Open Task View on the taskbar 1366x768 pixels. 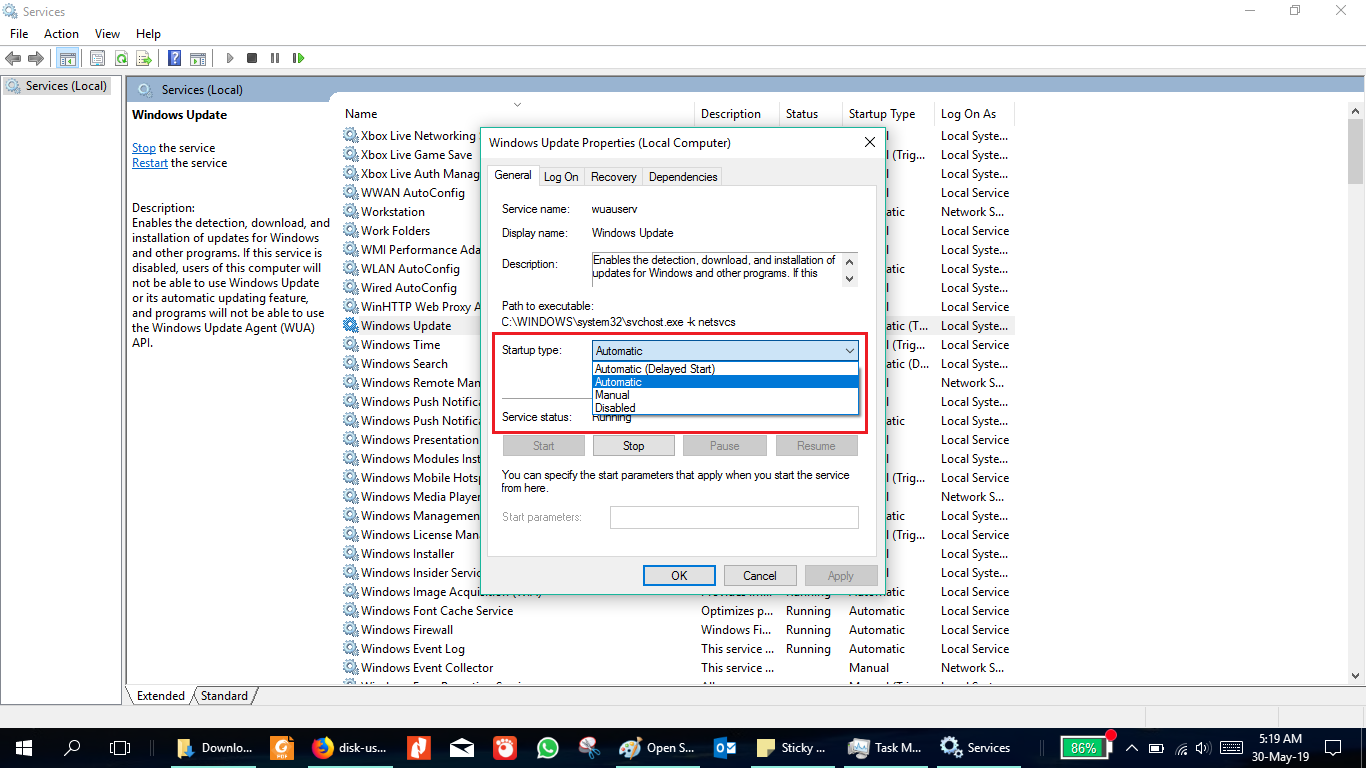click(x=120, y=747)
